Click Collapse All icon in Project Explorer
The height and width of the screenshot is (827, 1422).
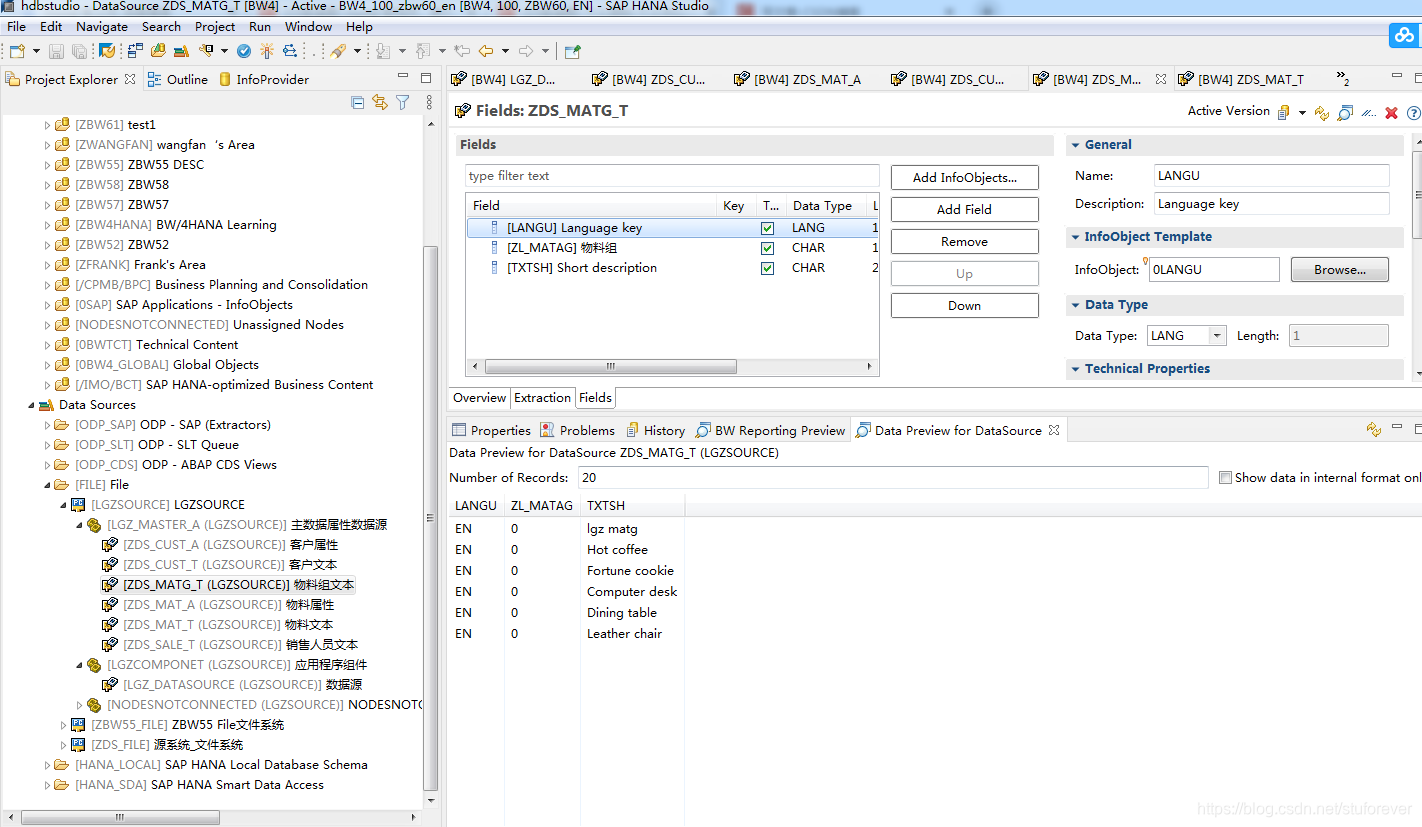pyautogui.click(x=358, y=102)
